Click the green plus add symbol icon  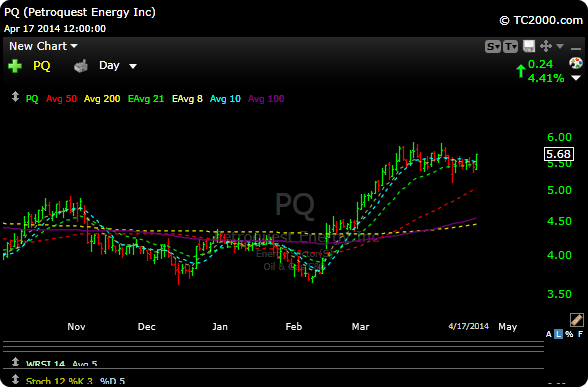15,66
